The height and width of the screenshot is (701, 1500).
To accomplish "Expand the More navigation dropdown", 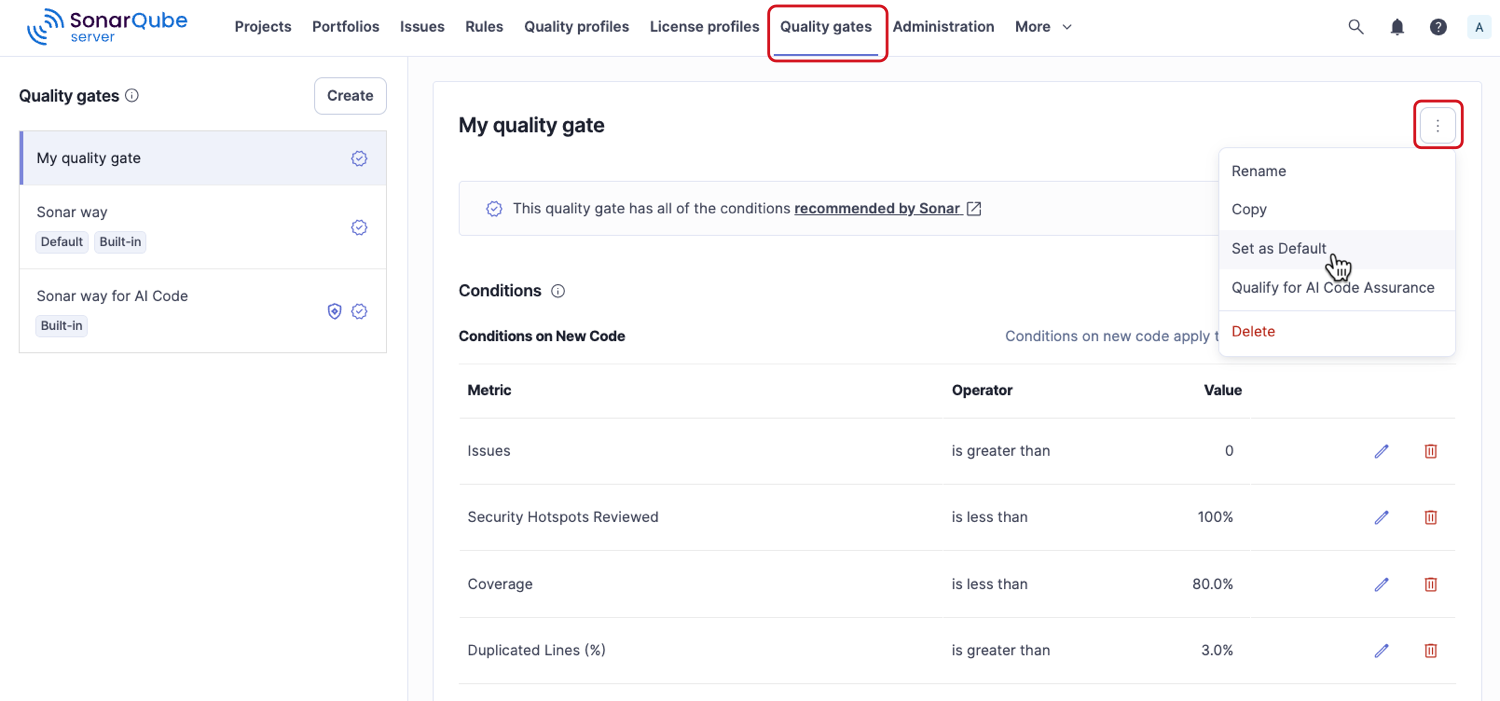I will [1042, 27].
